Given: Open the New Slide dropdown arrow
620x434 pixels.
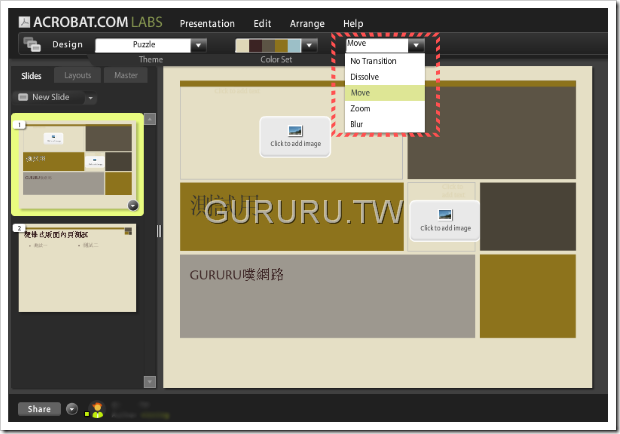Looking at the screenshot, I should pos(91,98).
